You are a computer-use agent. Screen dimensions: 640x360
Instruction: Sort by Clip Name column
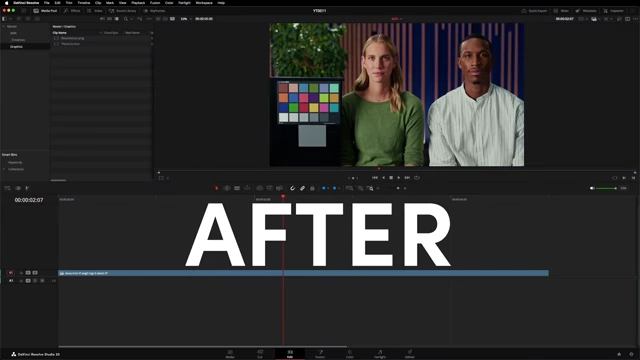(x=60, y=33)
